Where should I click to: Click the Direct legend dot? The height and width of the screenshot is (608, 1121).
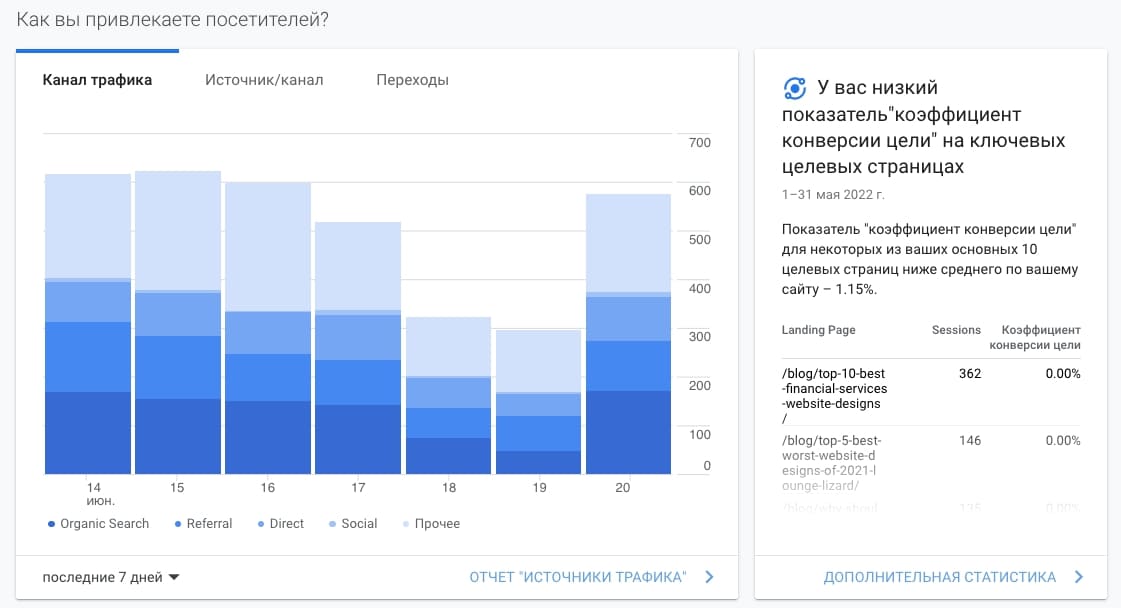tap(261, 524)
